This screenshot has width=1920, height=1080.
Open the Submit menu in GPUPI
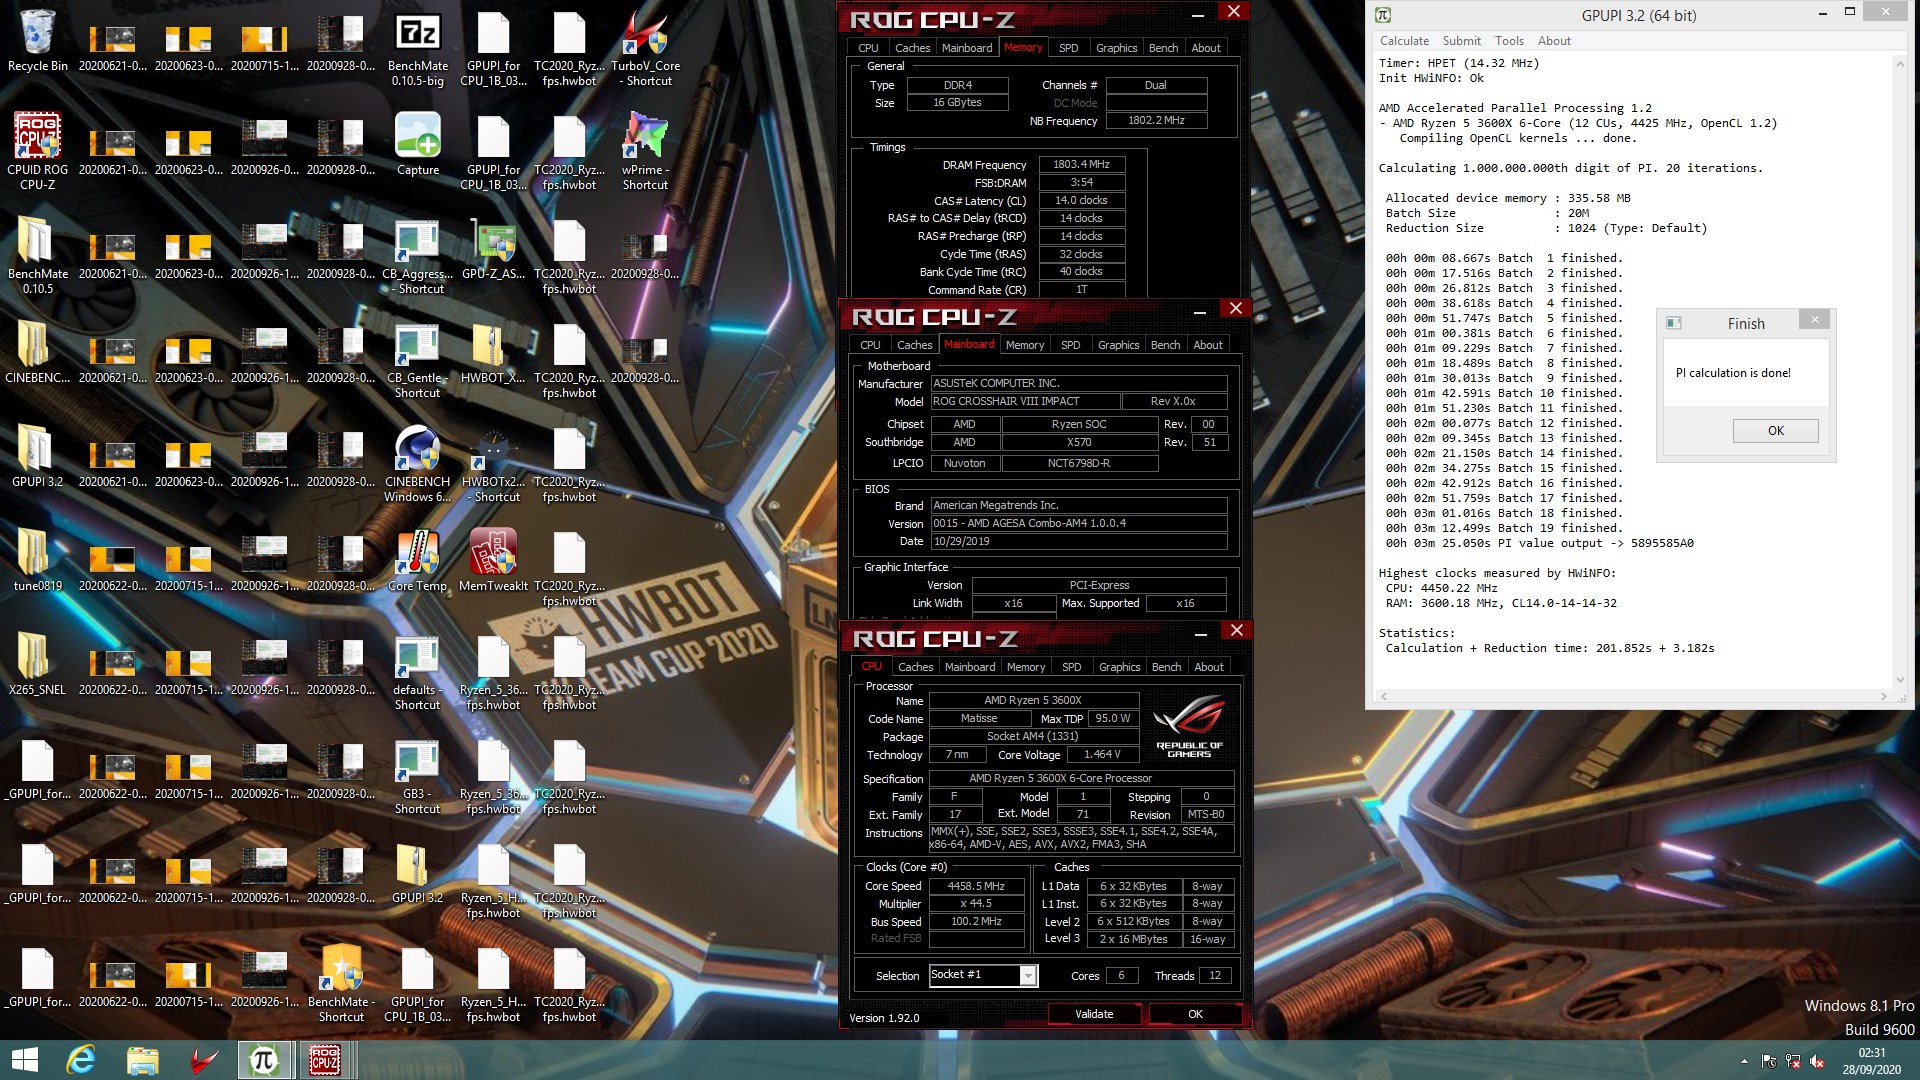click(1461, 41)
